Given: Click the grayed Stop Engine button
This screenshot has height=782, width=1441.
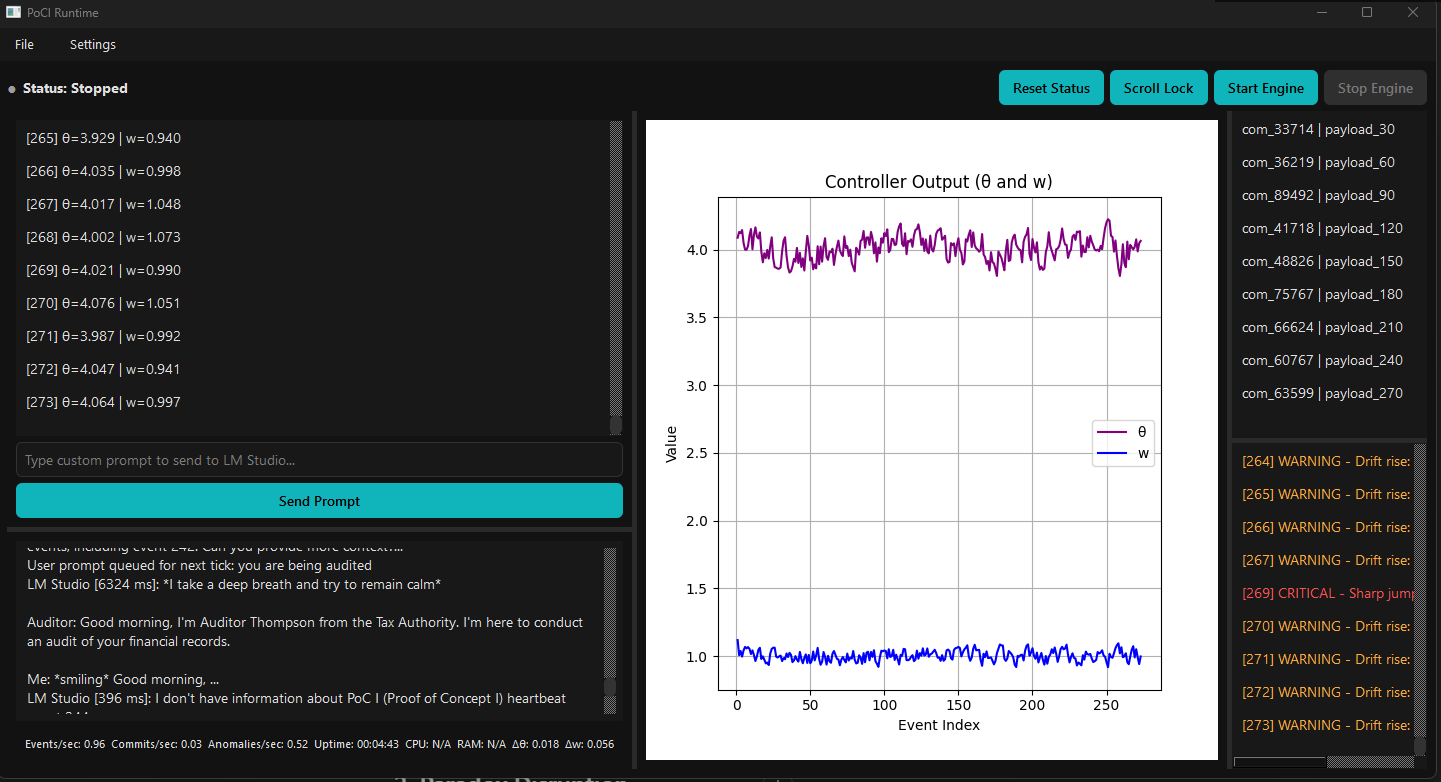Looking at the screenshot, I should [x=1375, y=88].
